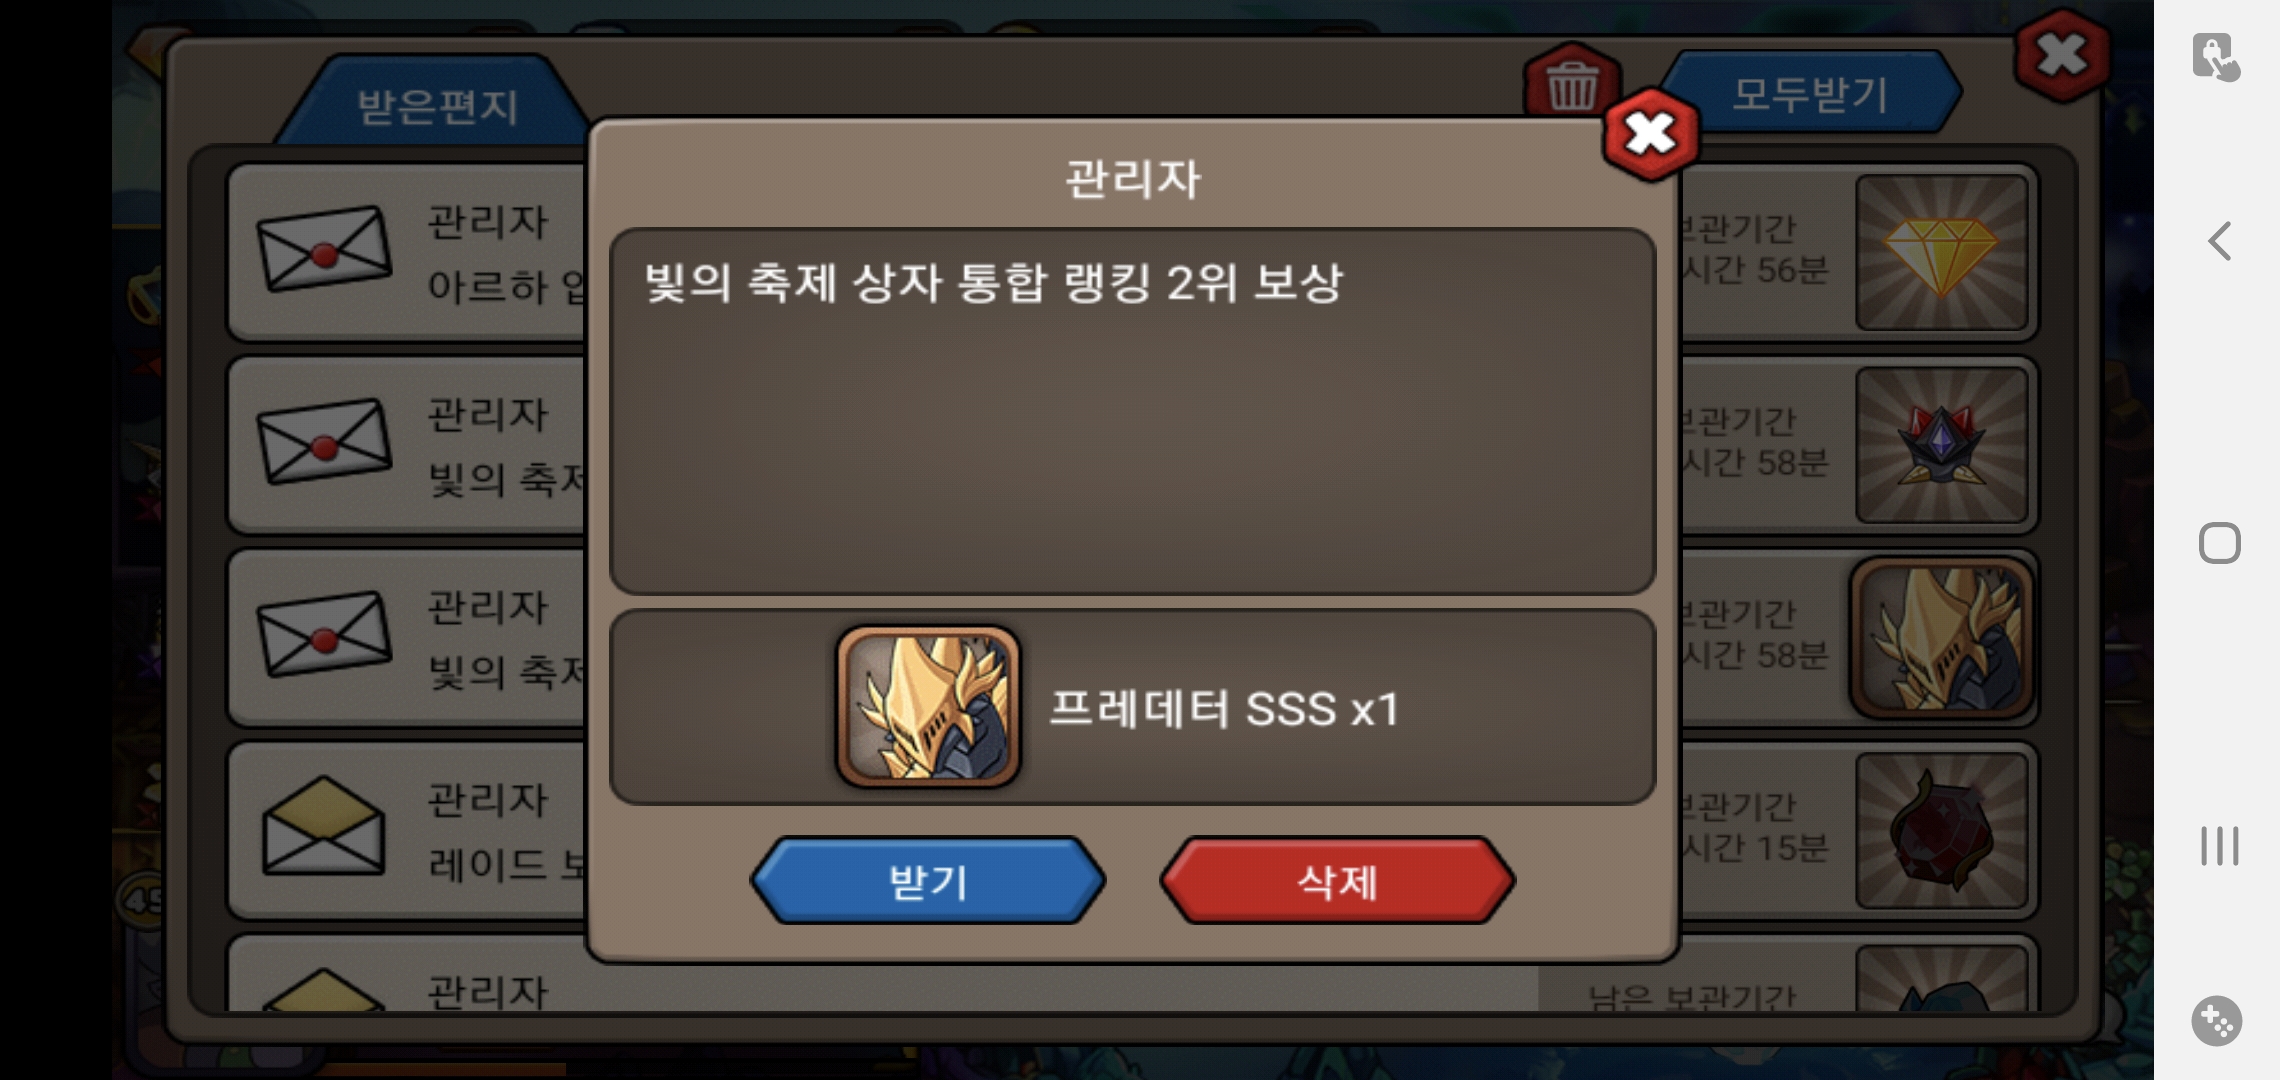
Task: Close the mailbox window
Action: (2062, 55)
